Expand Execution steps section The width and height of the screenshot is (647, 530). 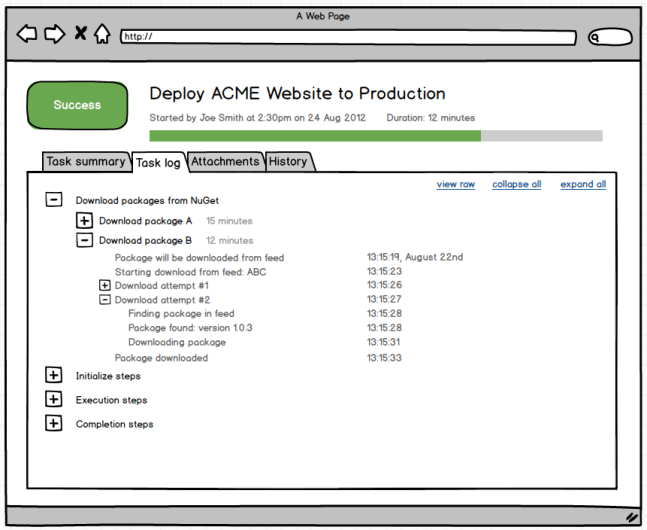(x=54, y=400)
